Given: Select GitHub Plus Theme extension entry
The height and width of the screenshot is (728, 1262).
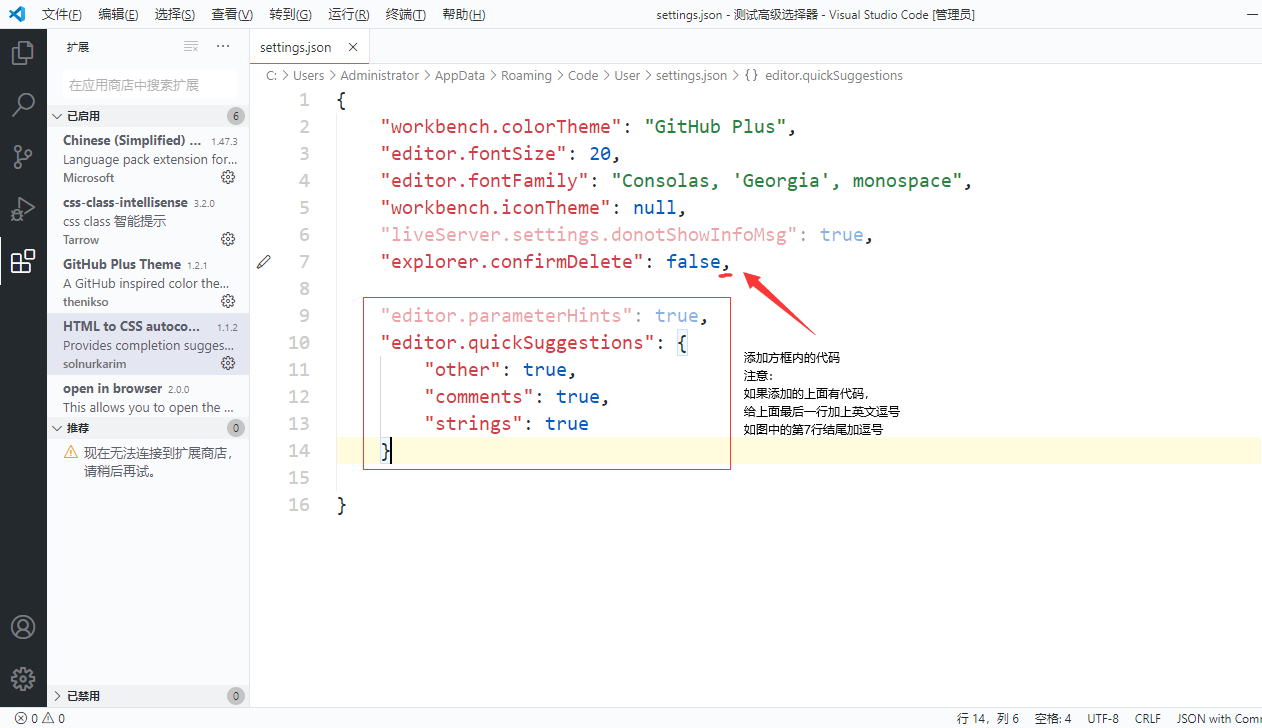Looking at the screenshot, I should point(148,282).
